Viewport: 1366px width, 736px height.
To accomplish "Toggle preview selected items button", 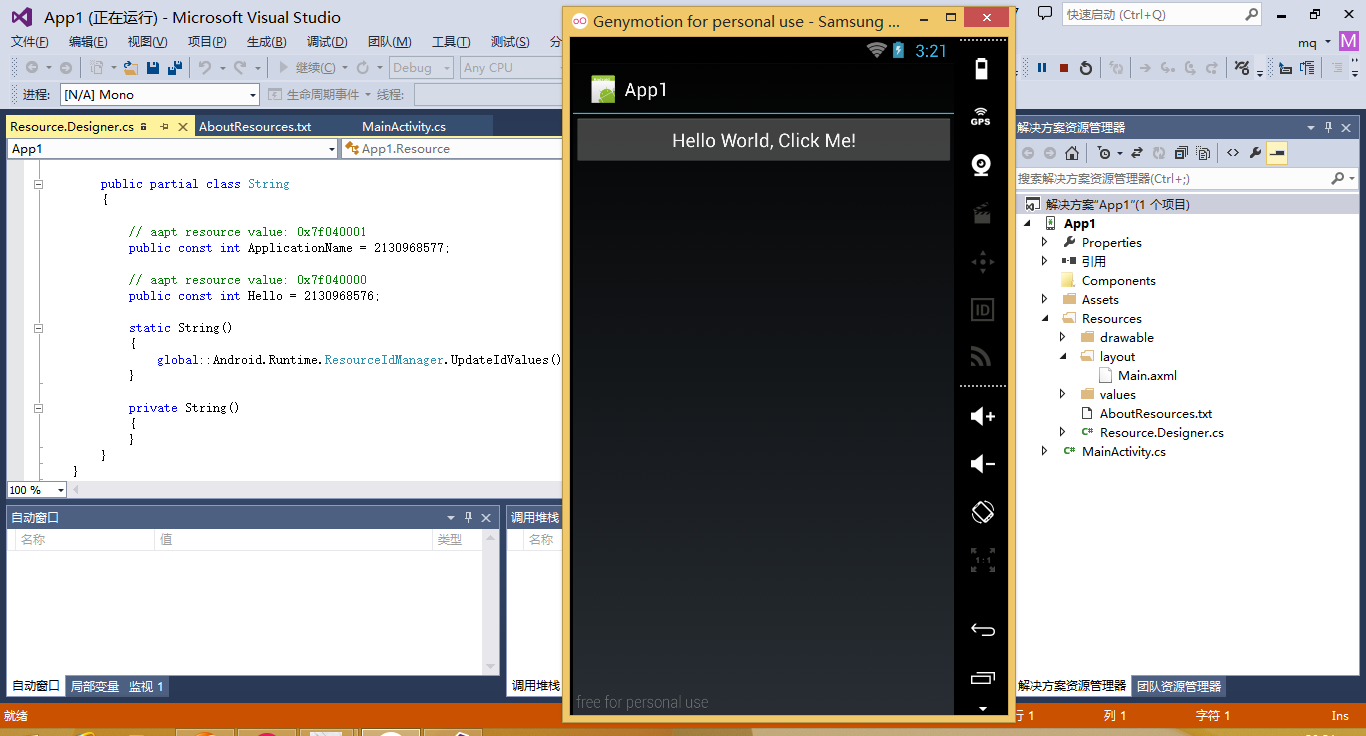I will (x=1277, y=153).
